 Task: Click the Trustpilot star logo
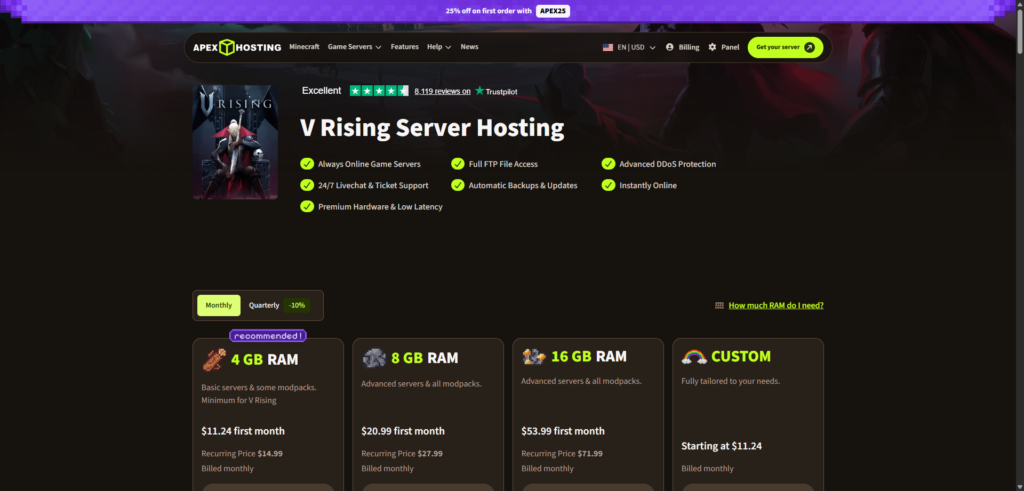(x=480, y=91)
